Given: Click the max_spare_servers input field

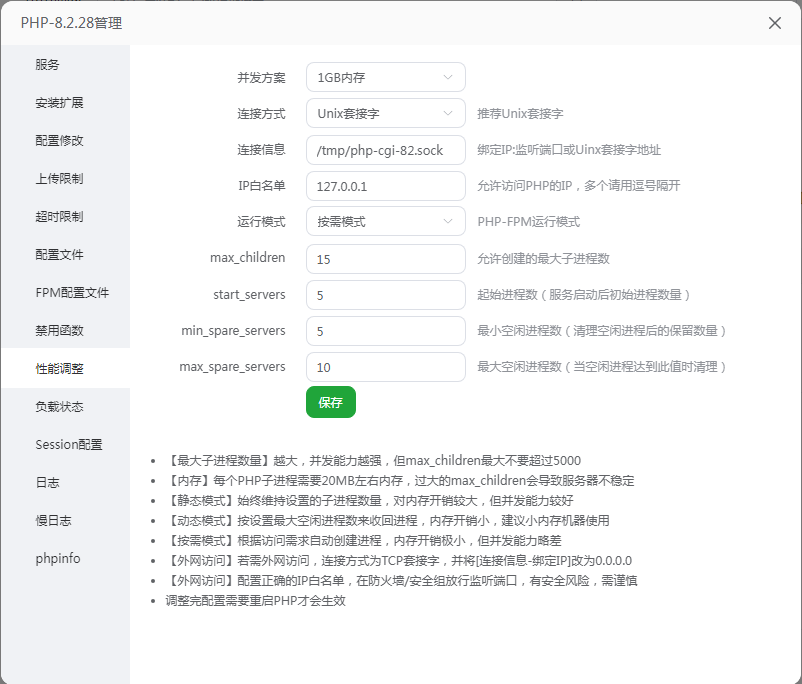Looking at the screenshot, I should click(x=385, y=367).
